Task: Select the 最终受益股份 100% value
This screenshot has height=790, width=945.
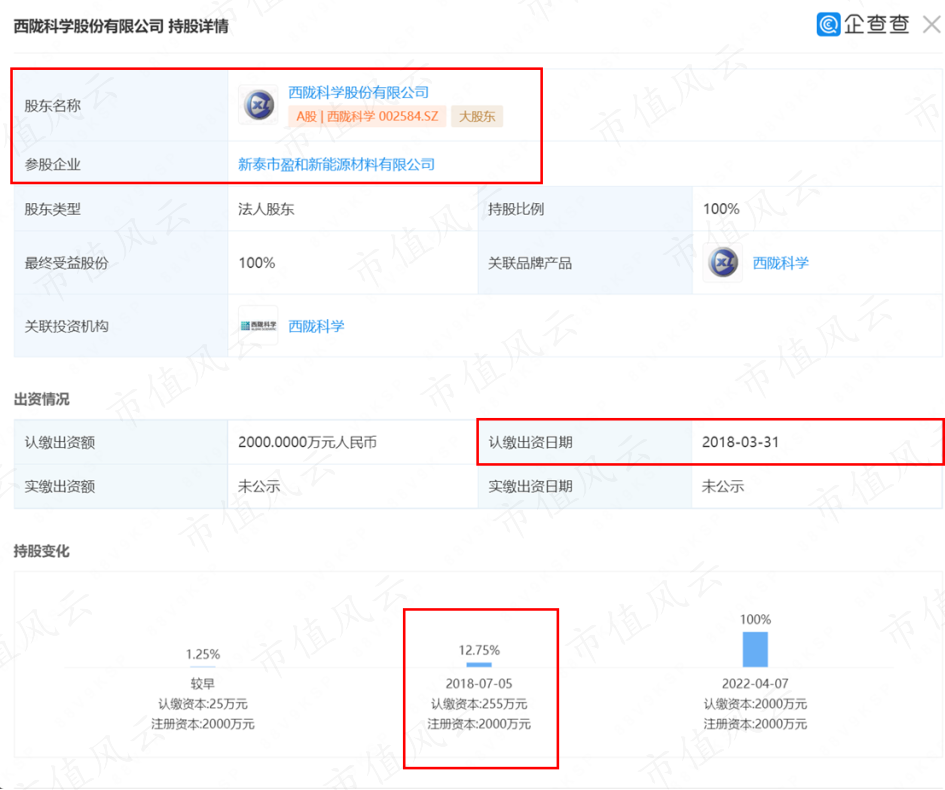Action: (x=257, y=263)
